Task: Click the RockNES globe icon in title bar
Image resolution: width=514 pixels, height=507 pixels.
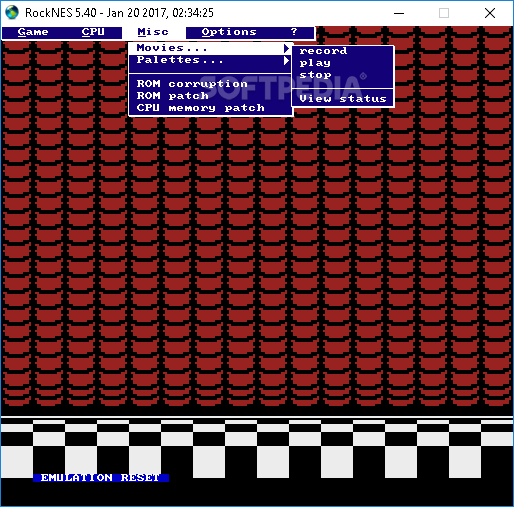Action: point(12,13)
